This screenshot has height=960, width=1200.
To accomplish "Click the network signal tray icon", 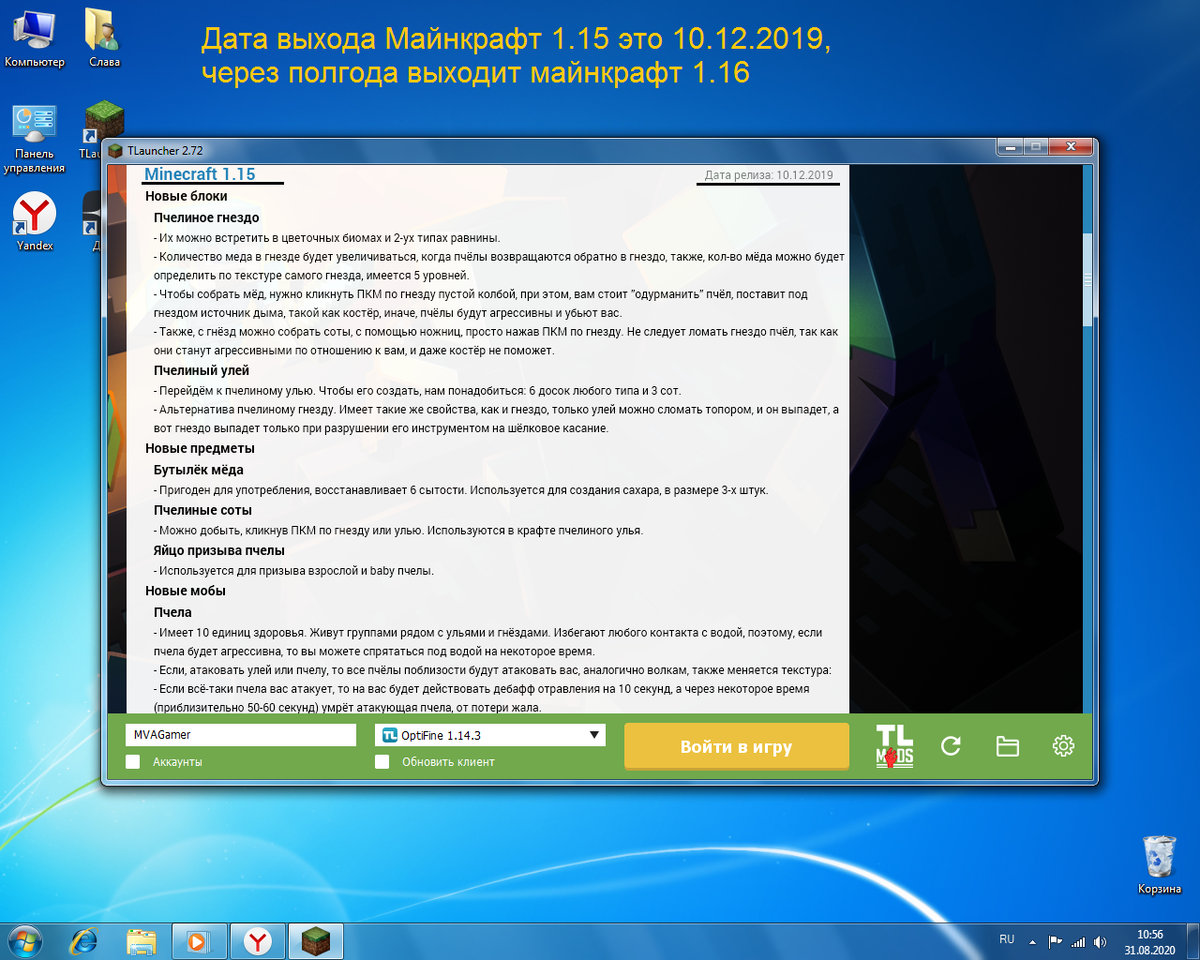I will tap(1078, 941).
